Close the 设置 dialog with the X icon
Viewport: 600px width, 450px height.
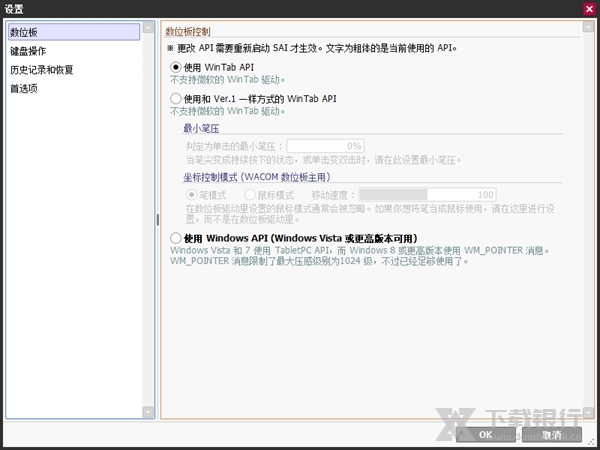tap(589, 9)
